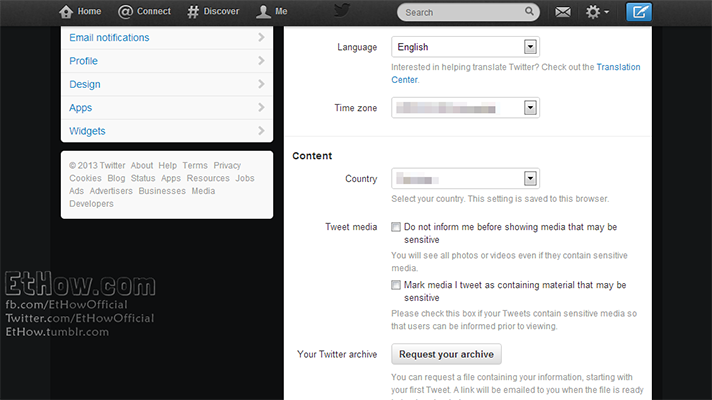The width and height of the screenshot is (712, 400).
Task: Click the Connect @ icon
Action: point(125,12)
